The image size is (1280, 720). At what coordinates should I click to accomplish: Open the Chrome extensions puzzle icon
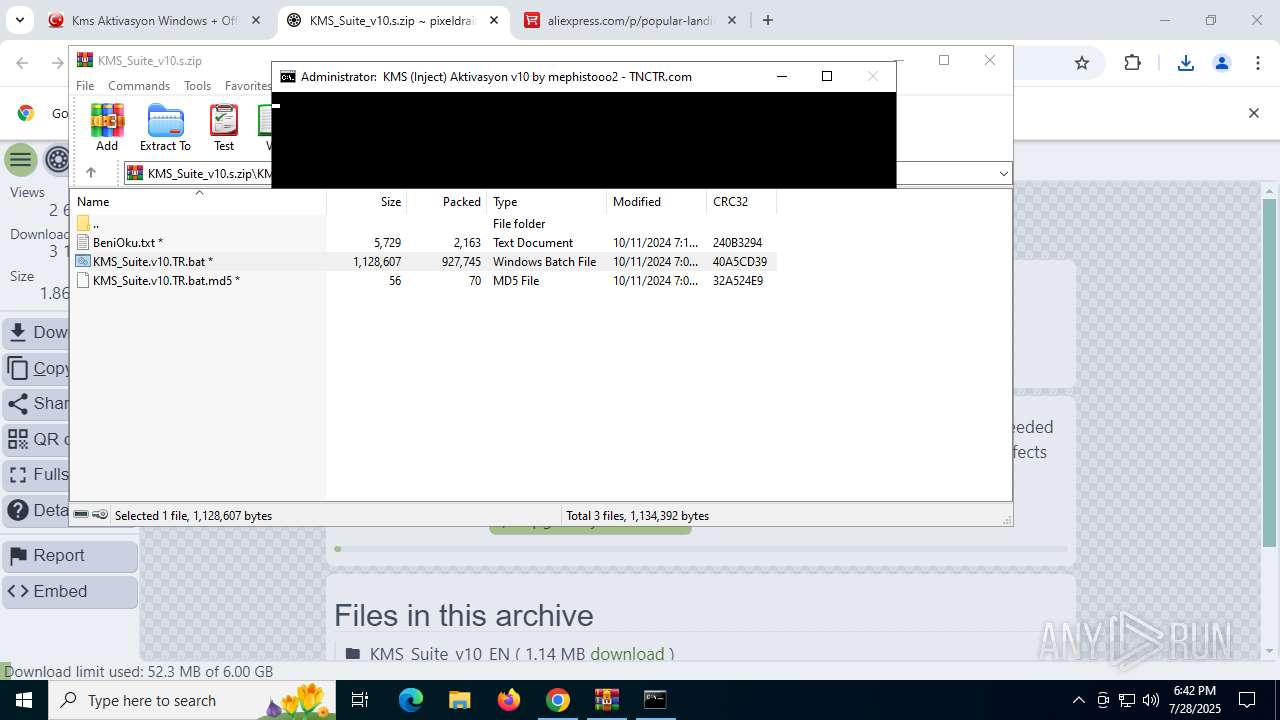click(1132, 63)
